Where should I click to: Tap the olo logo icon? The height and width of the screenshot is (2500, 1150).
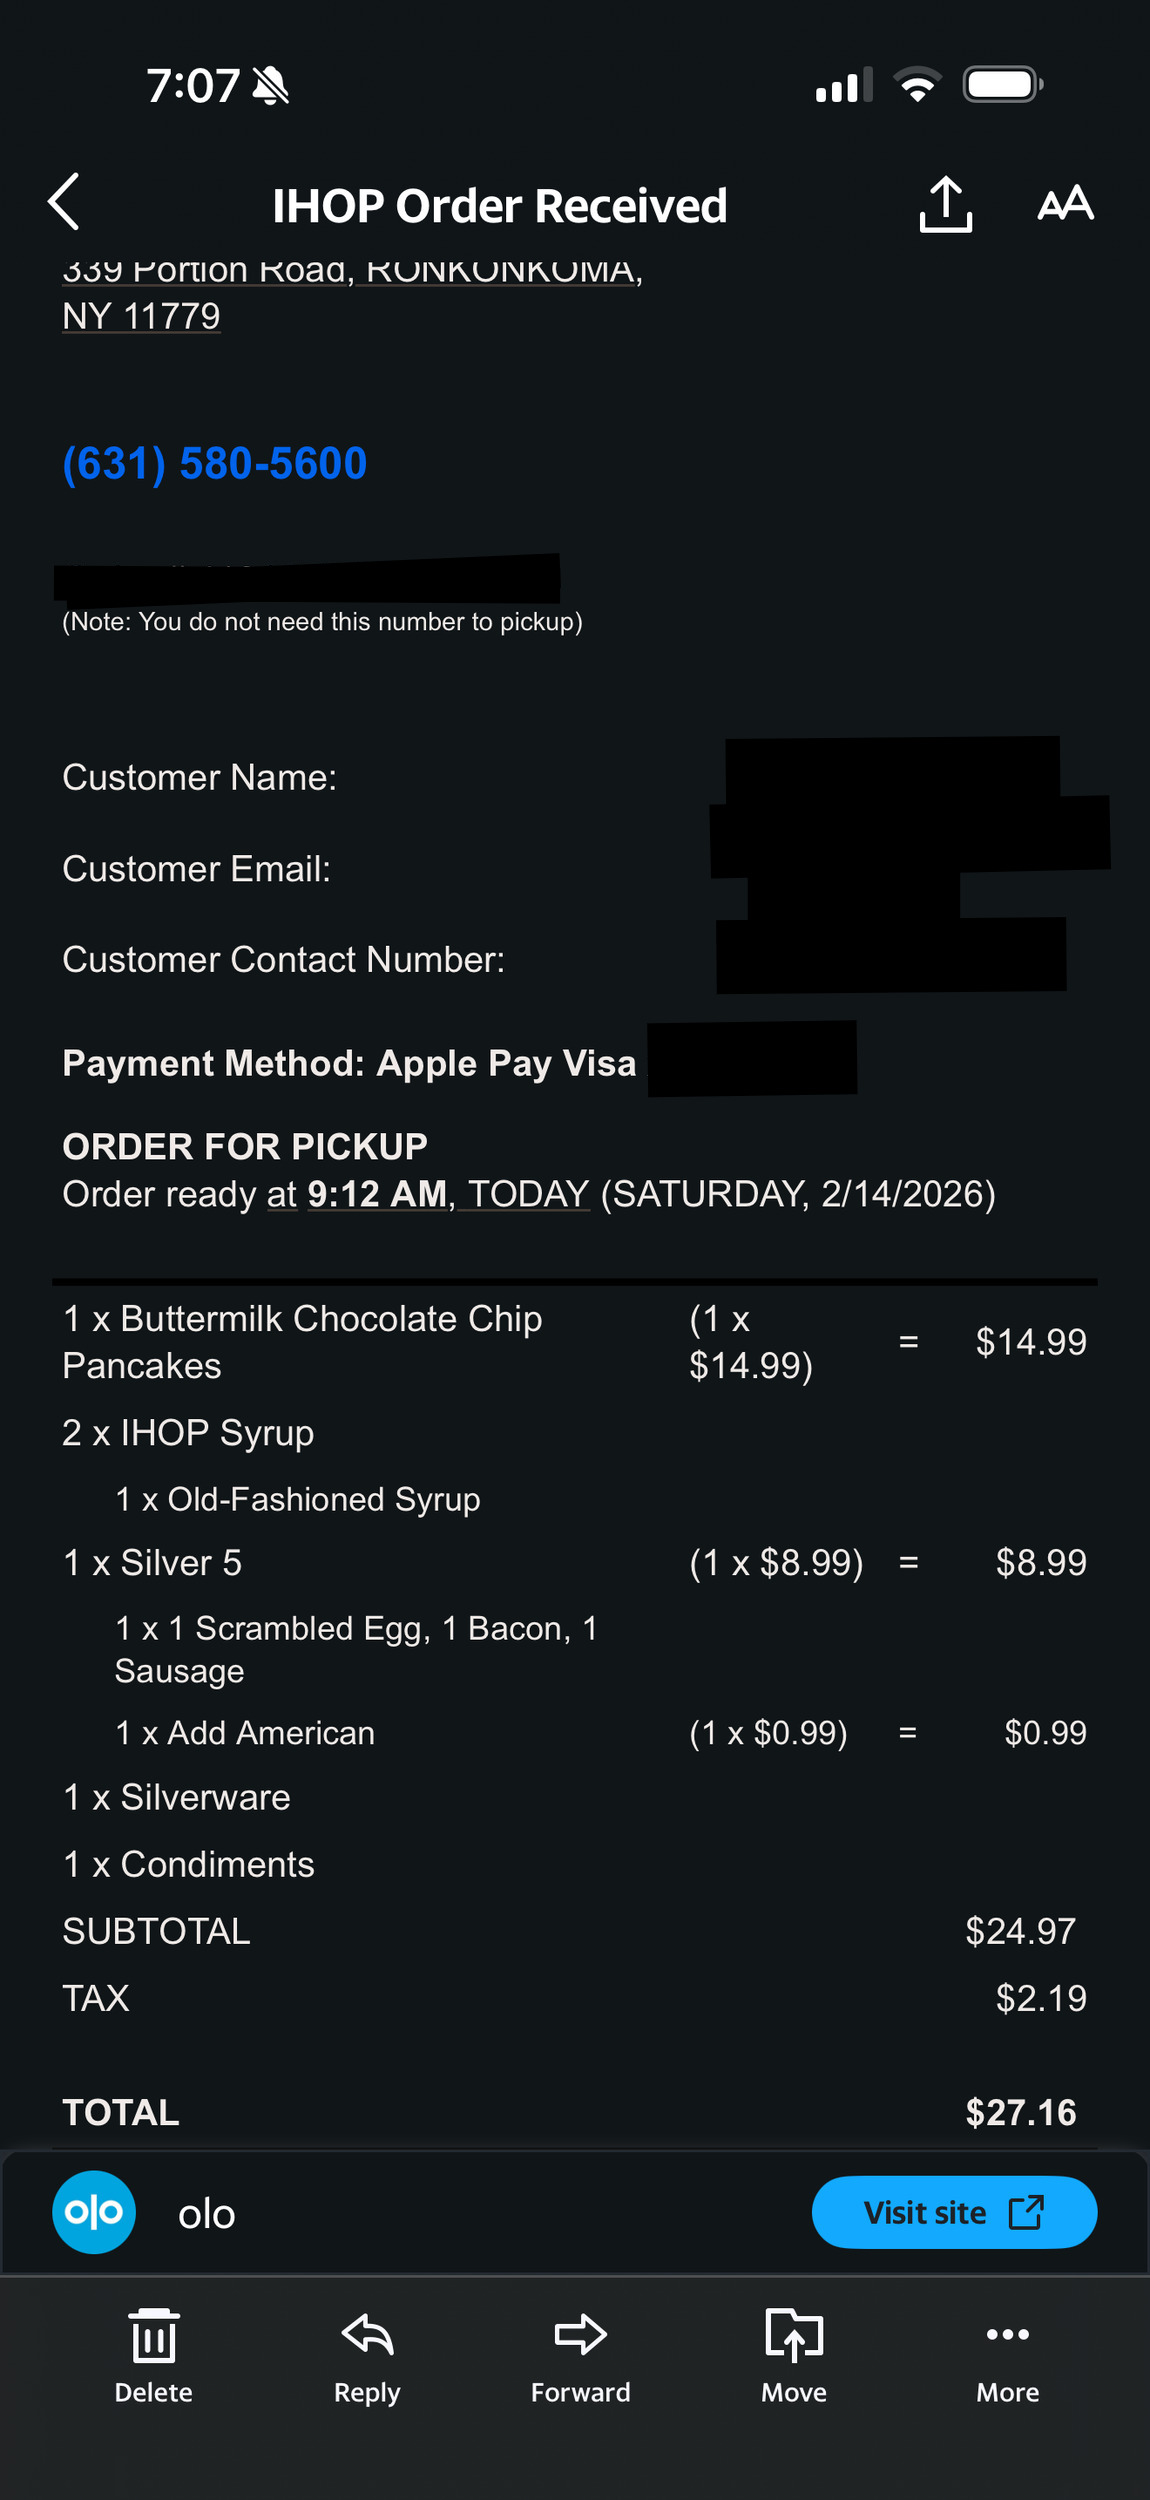(x=94, y=2212)
